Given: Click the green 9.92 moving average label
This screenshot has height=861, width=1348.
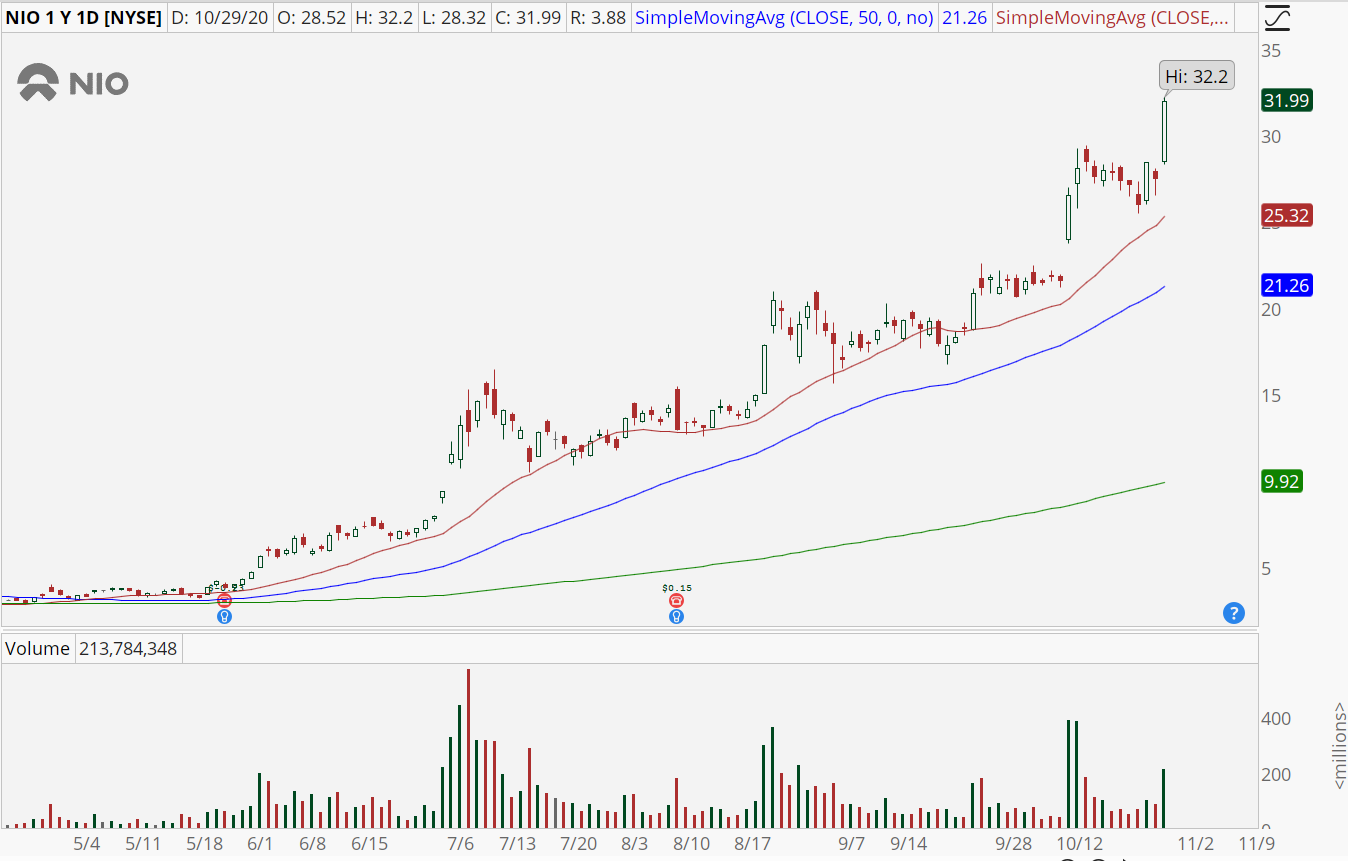Looking at the screenshot, I should click(x=1282, y=482).
